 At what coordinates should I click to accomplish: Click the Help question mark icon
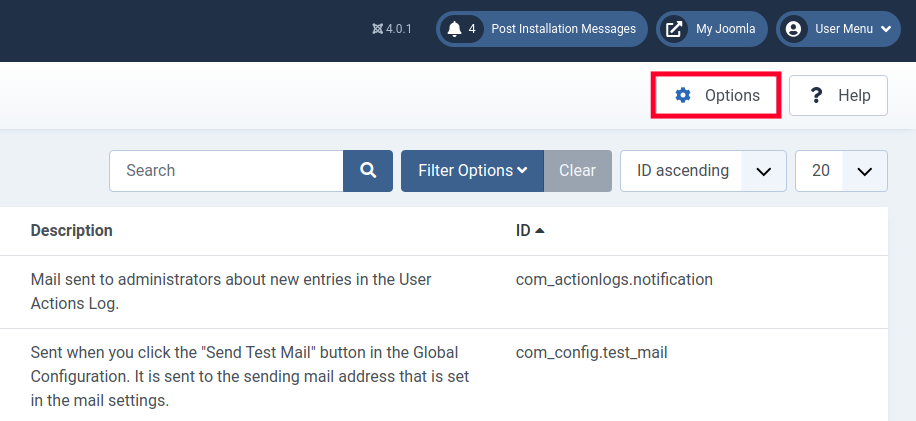point(816,96)
